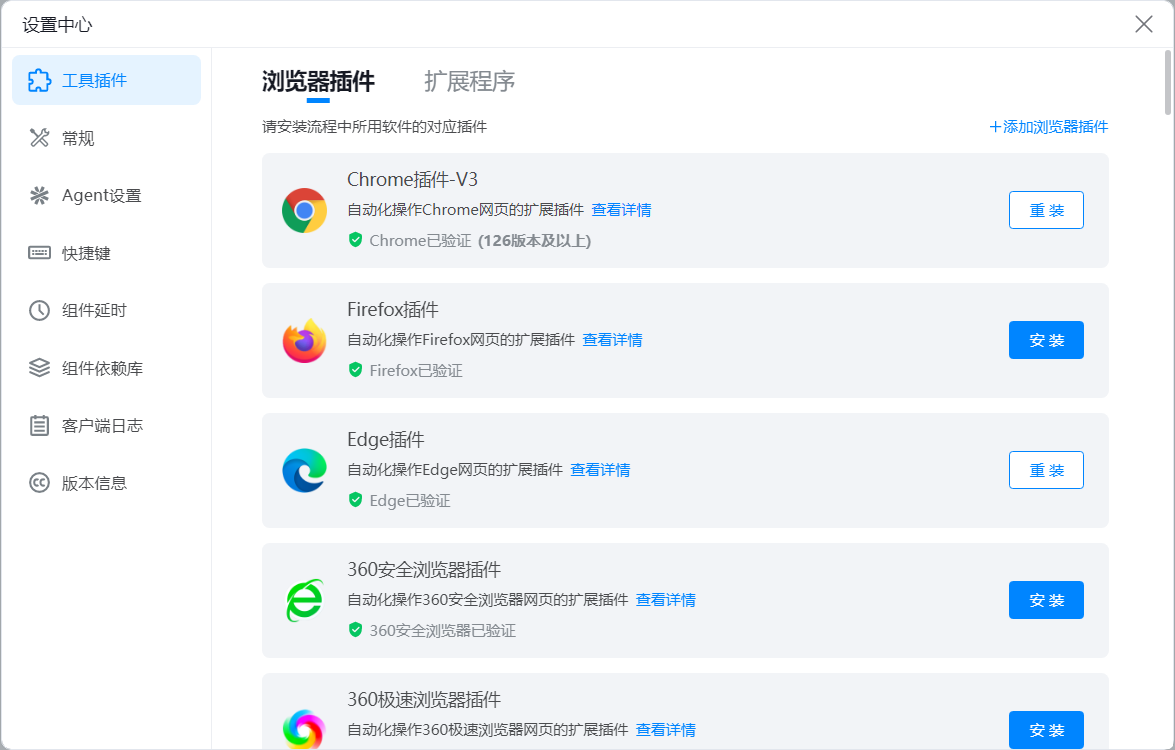1175x750 pixels.
Task: Open 查看详情 for 360极速浏览器 plugin
Action: point(665,730)
